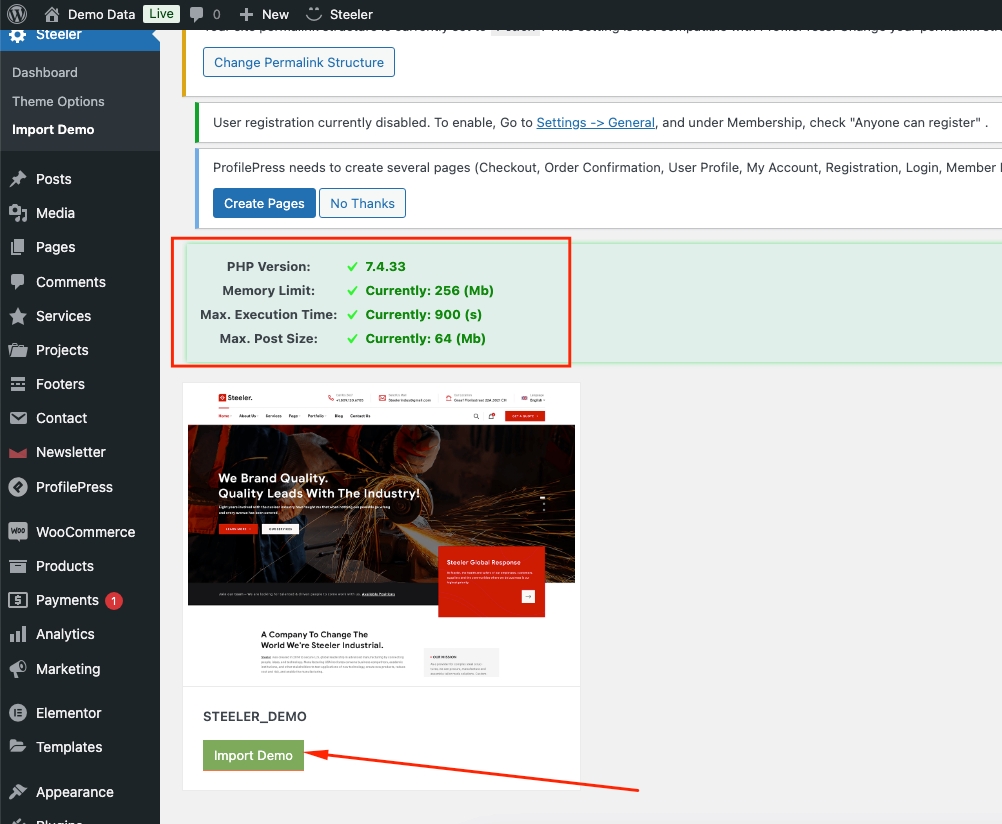Click the Create Pages button

point(264,203)
